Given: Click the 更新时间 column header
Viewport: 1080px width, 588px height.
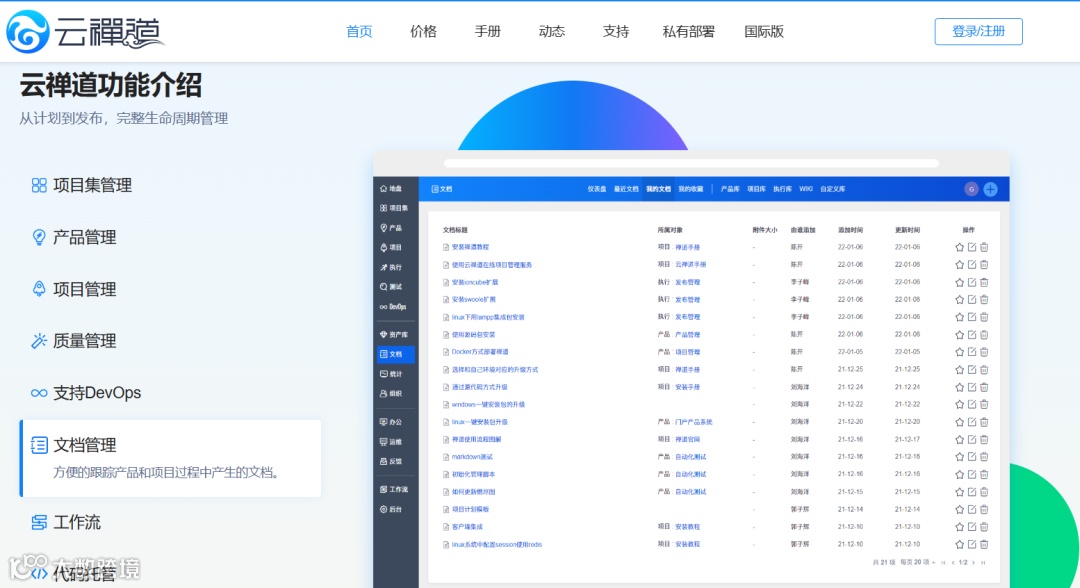Looking at the screenshot, I should tap(907, 230).
